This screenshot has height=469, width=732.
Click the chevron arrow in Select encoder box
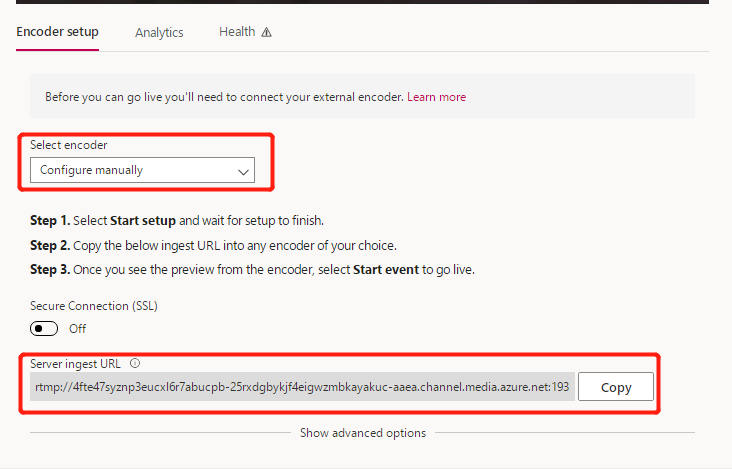[x=243, y=172]
